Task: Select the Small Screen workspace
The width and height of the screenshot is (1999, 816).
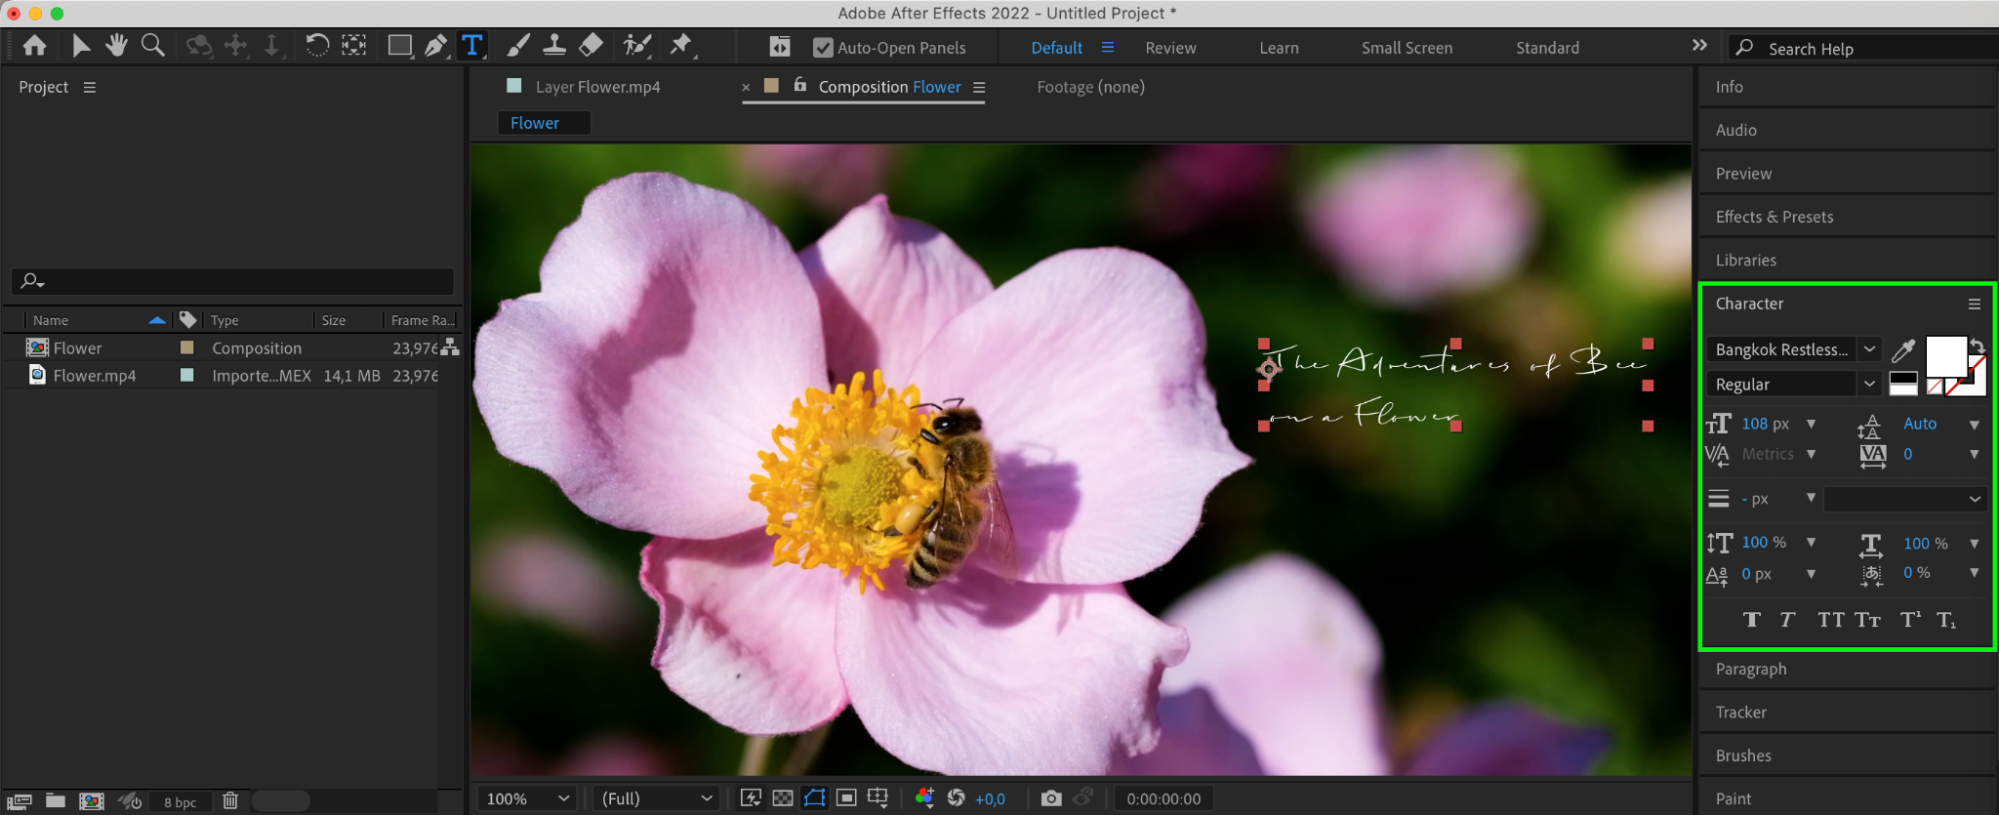Action: pyautogui.click(x=1406, y=48)
